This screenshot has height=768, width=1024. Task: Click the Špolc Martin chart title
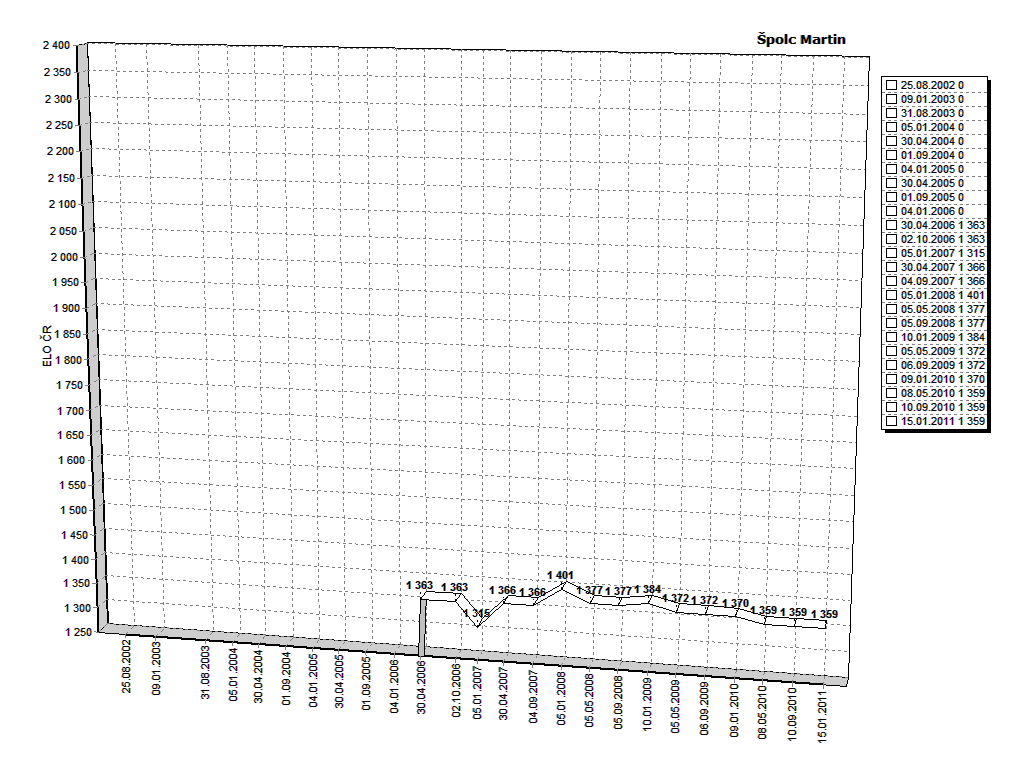[x=801, y=39]
